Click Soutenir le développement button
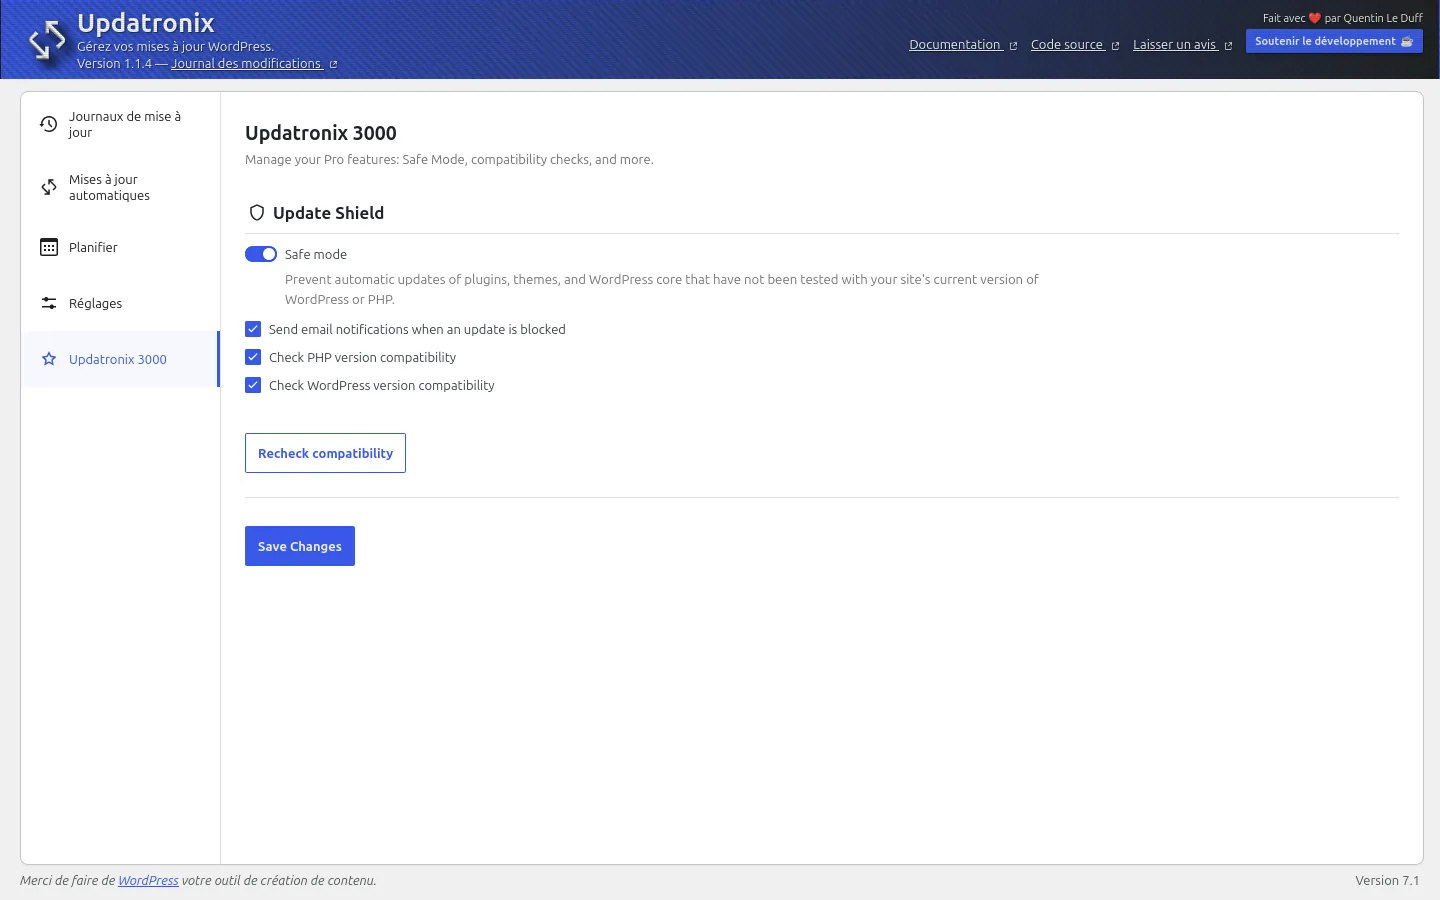 pyautogui.click(x=1334, y=41)
